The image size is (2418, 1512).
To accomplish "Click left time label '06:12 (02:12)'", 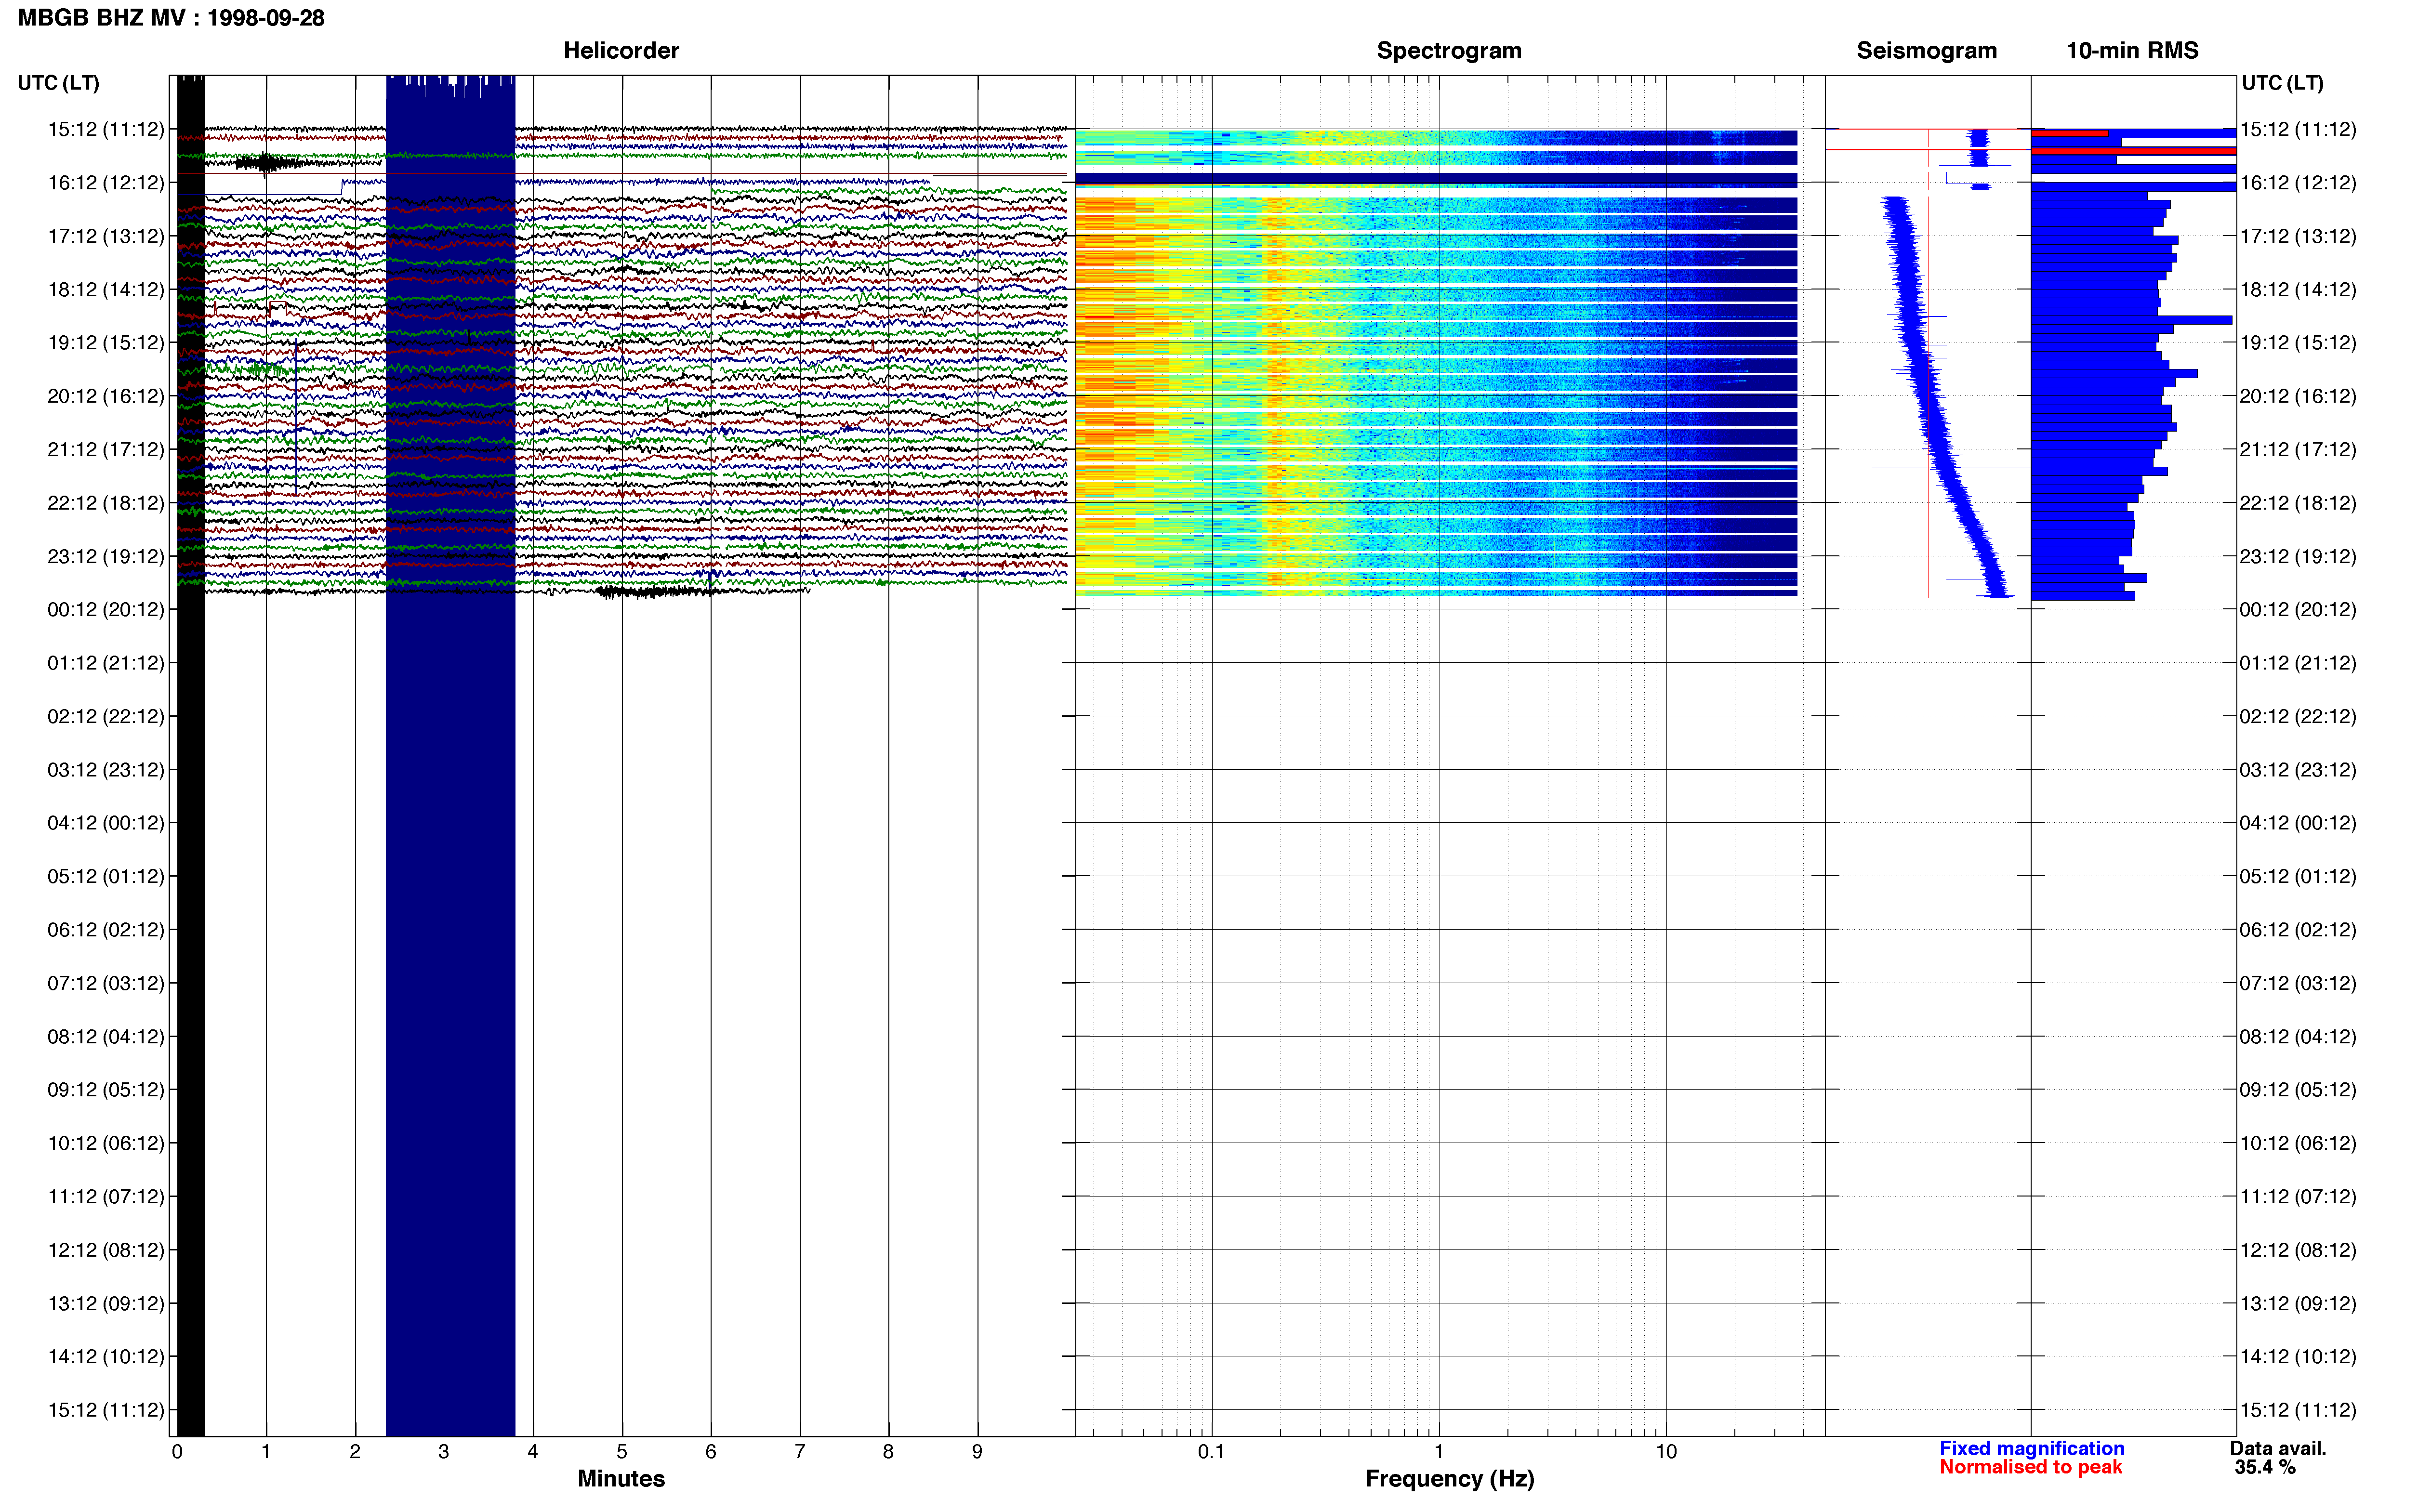I will pyautogui.click(x=106, y=930).
